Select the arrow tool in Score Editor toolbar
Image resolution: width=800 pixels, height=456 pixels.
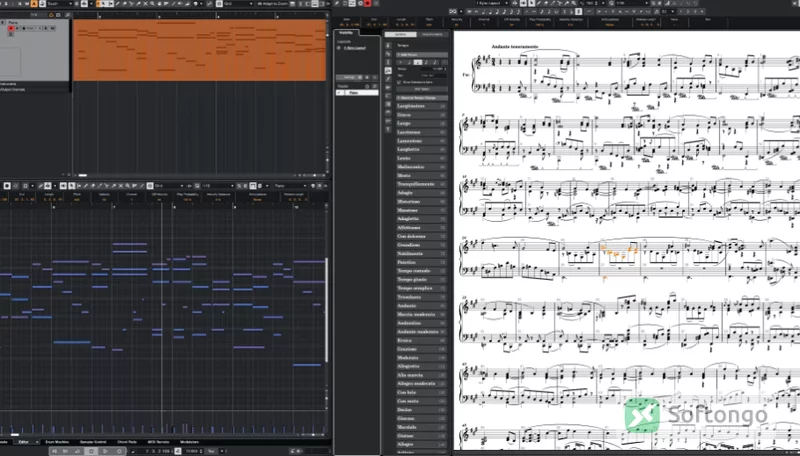(532, 3)
